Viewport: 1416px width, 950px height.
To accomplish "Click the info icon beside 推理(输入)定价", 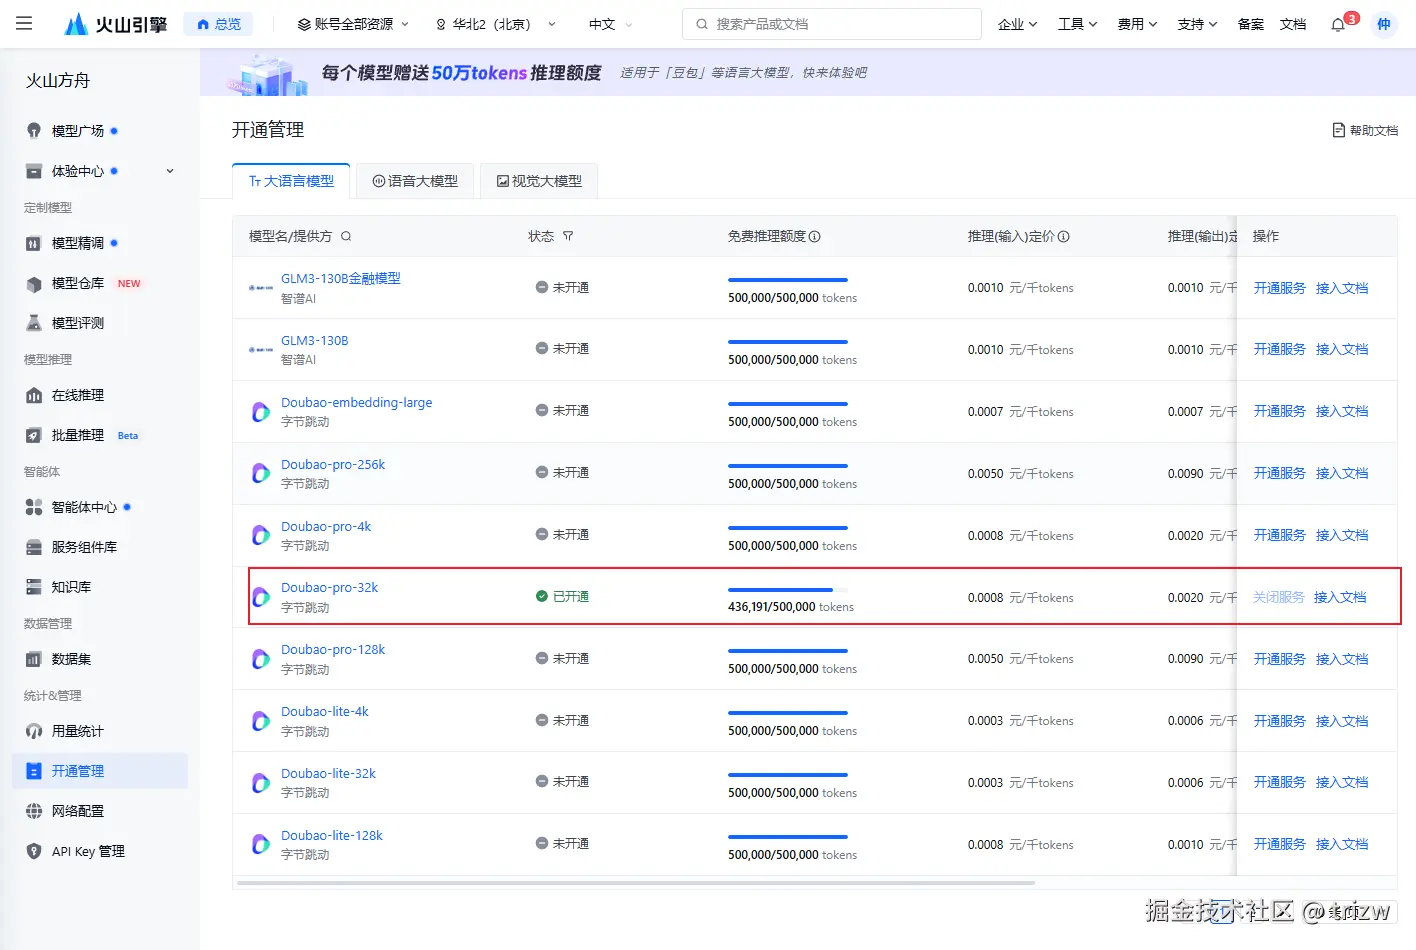I will point(1064,237).
